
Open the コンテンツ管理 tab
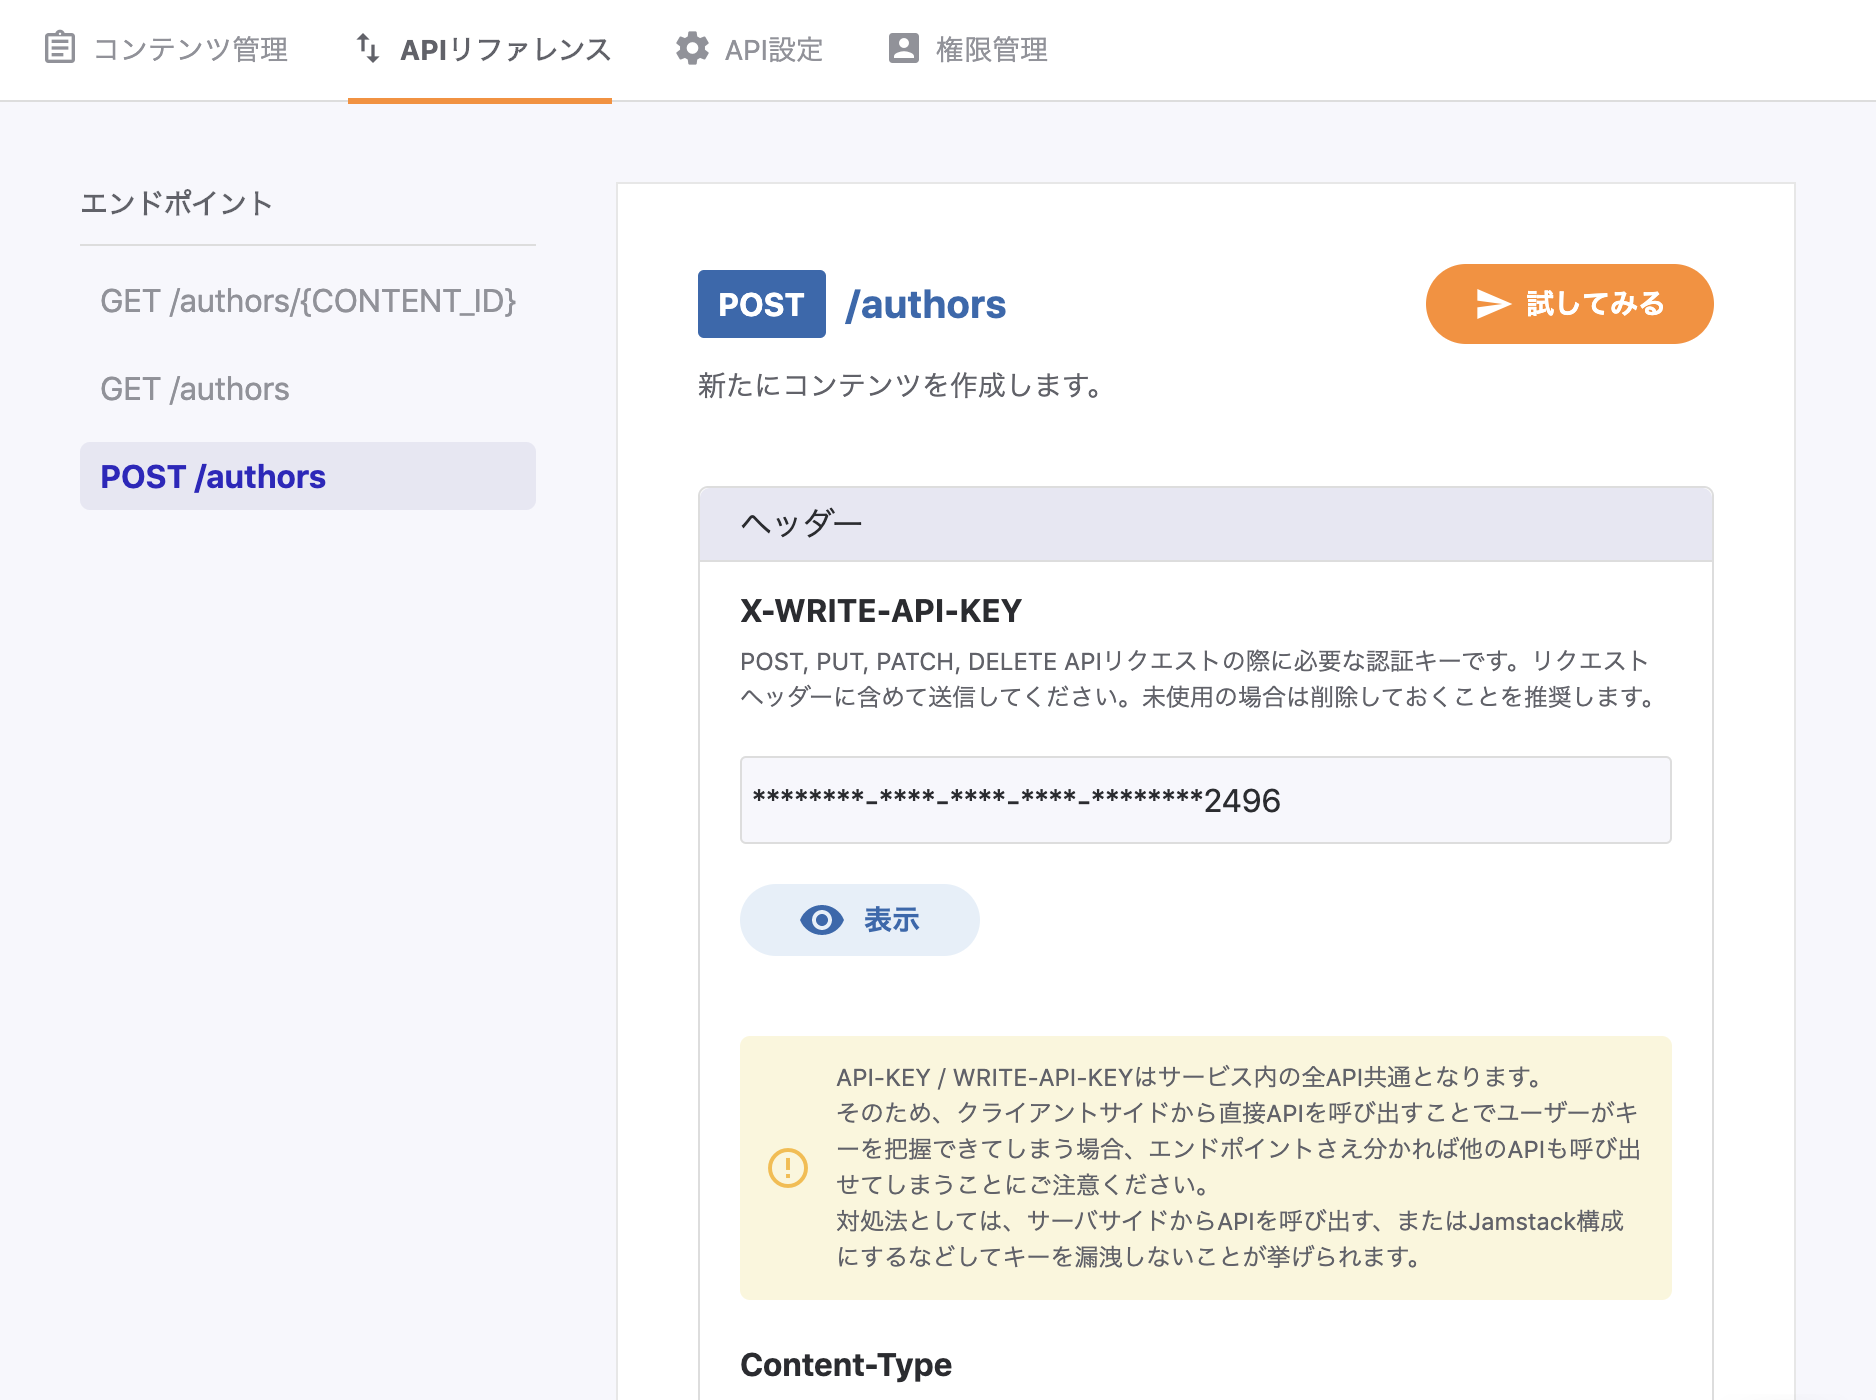pyautogui.click(x=190, y=49)
